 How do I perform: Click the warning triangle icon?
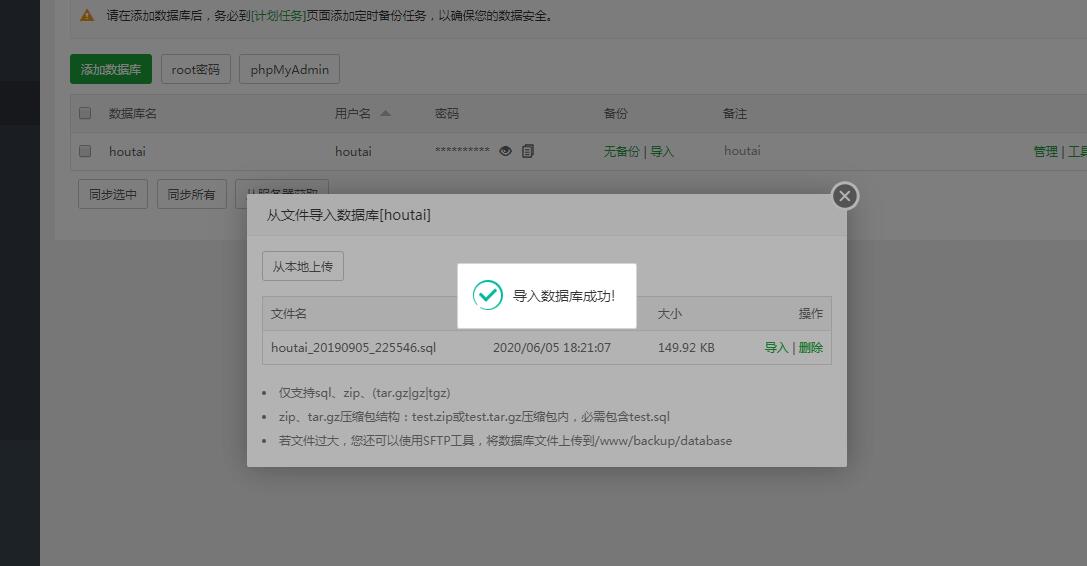pos(87,16)
